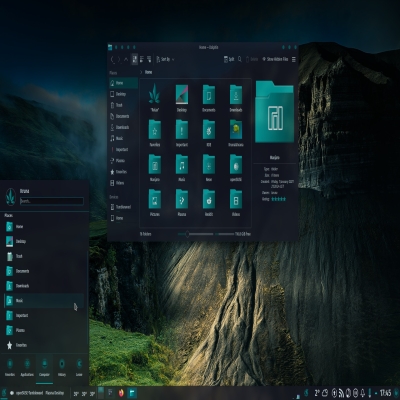Switch to the Applications tab in launcher

tap(27, 368)
